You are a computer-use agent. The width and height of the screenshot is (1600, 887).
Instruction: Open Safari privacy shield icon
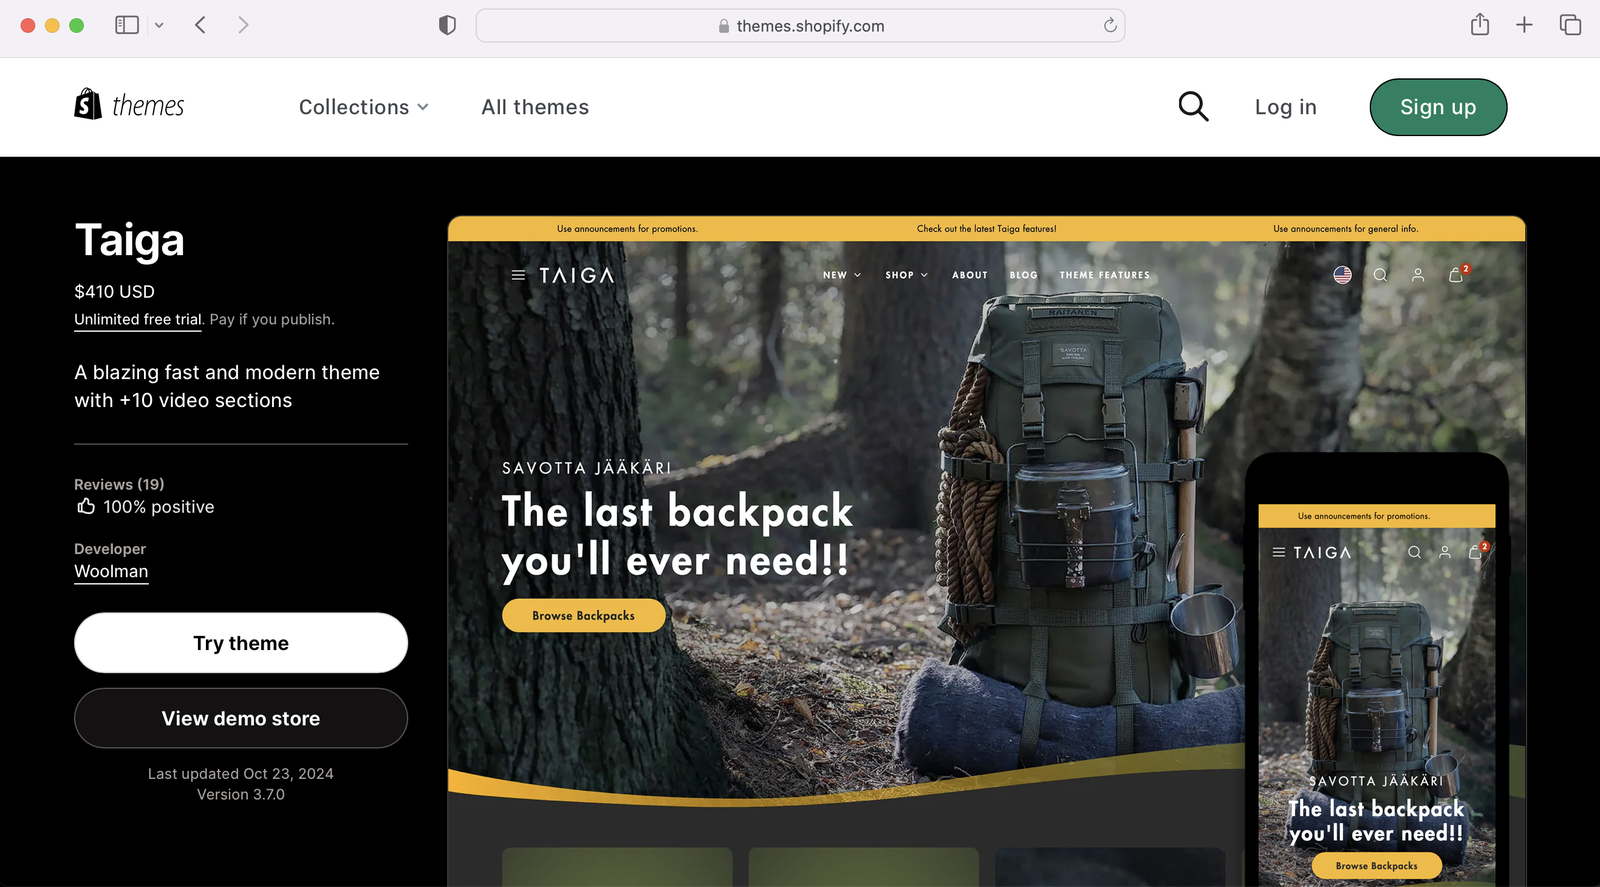447,25
